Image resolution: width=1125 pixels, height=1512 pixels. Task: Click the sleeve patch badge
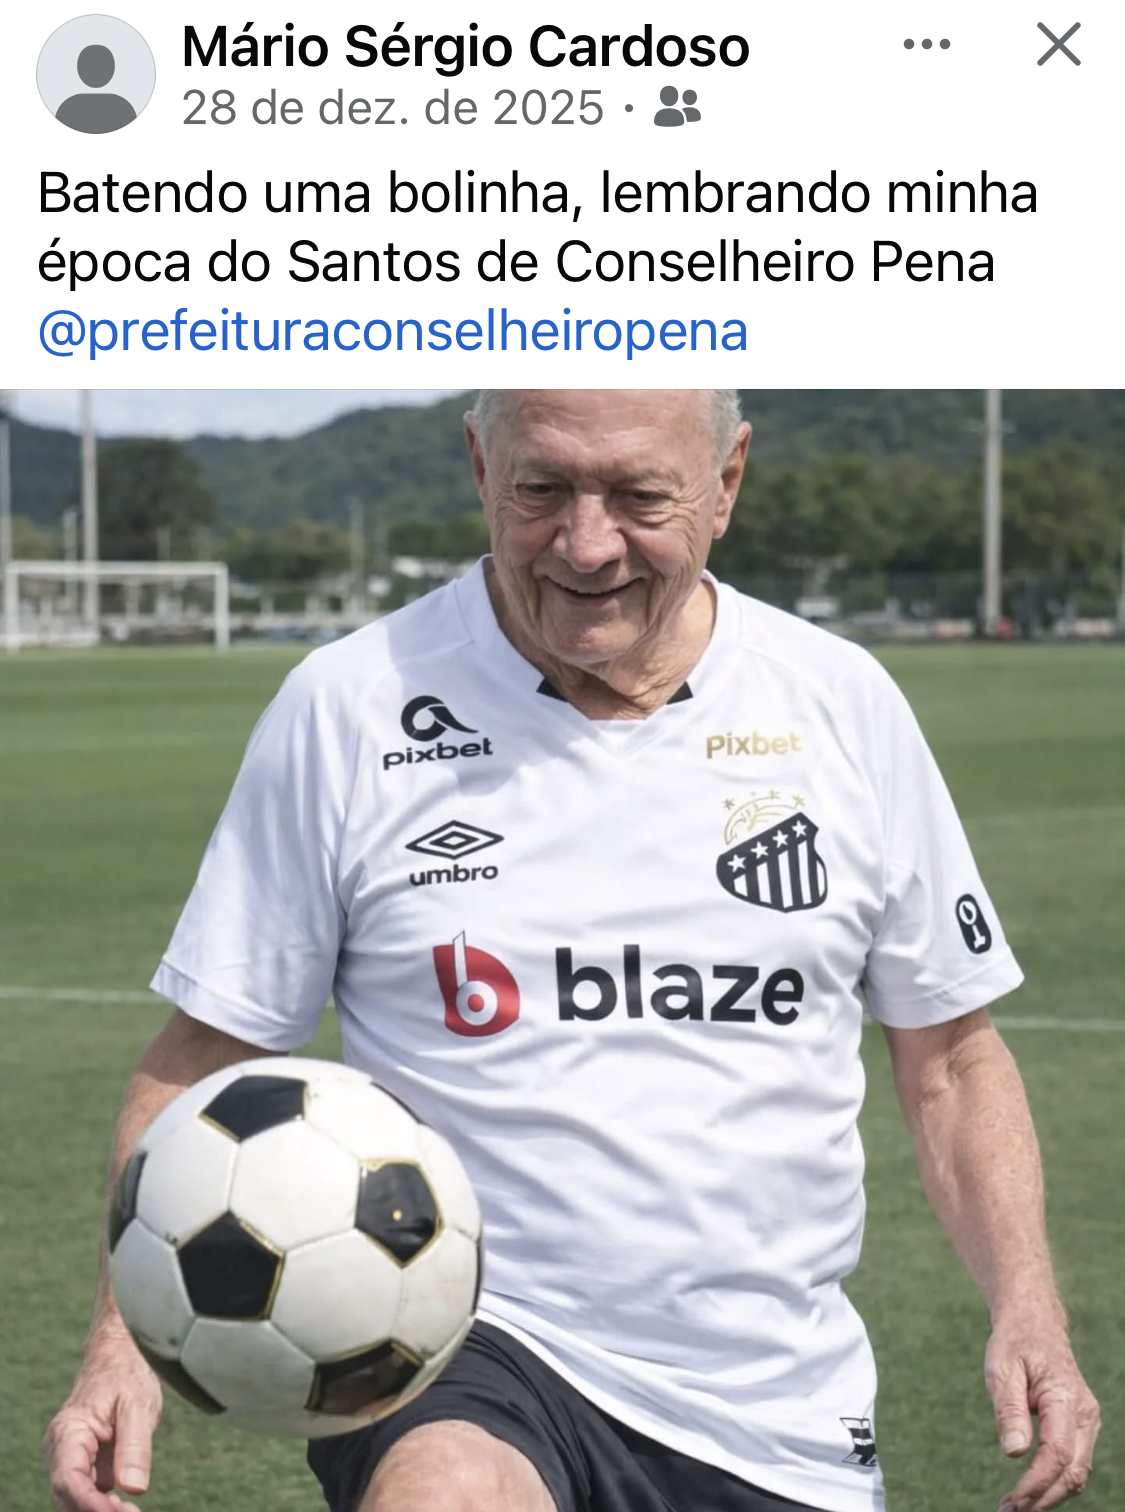click(972, 923)
